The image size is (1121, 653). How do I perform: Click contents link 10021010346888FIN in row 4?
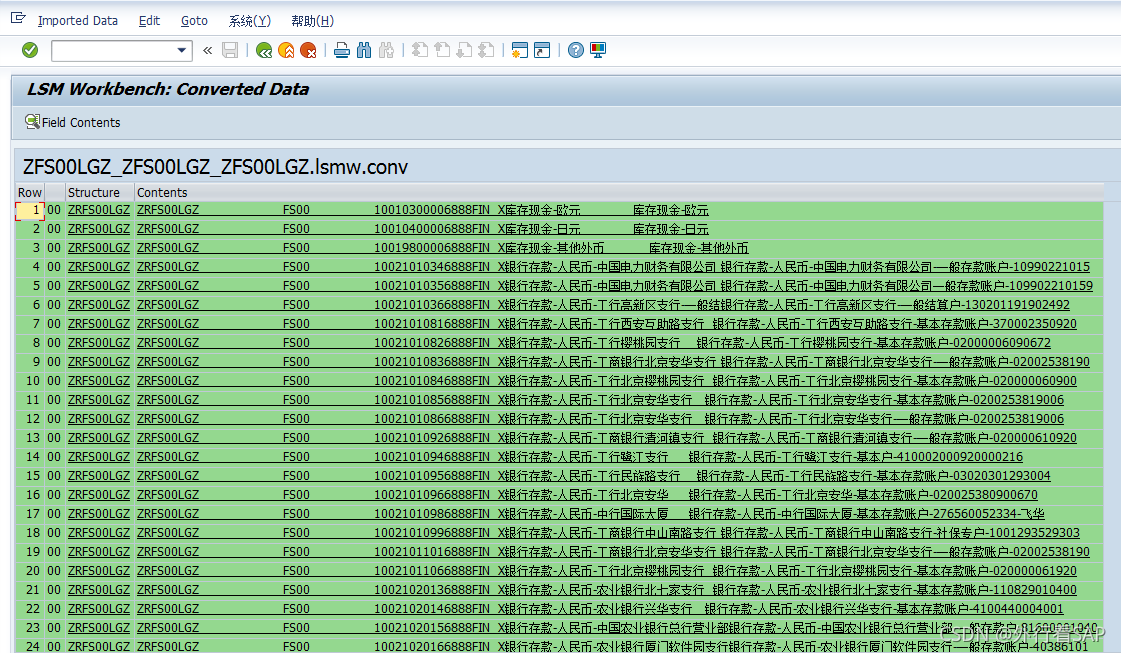432,267
